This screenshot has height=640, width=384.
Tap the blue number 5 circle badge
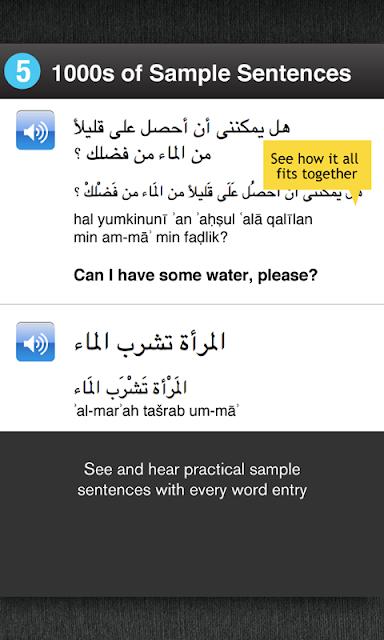[22, 71]
